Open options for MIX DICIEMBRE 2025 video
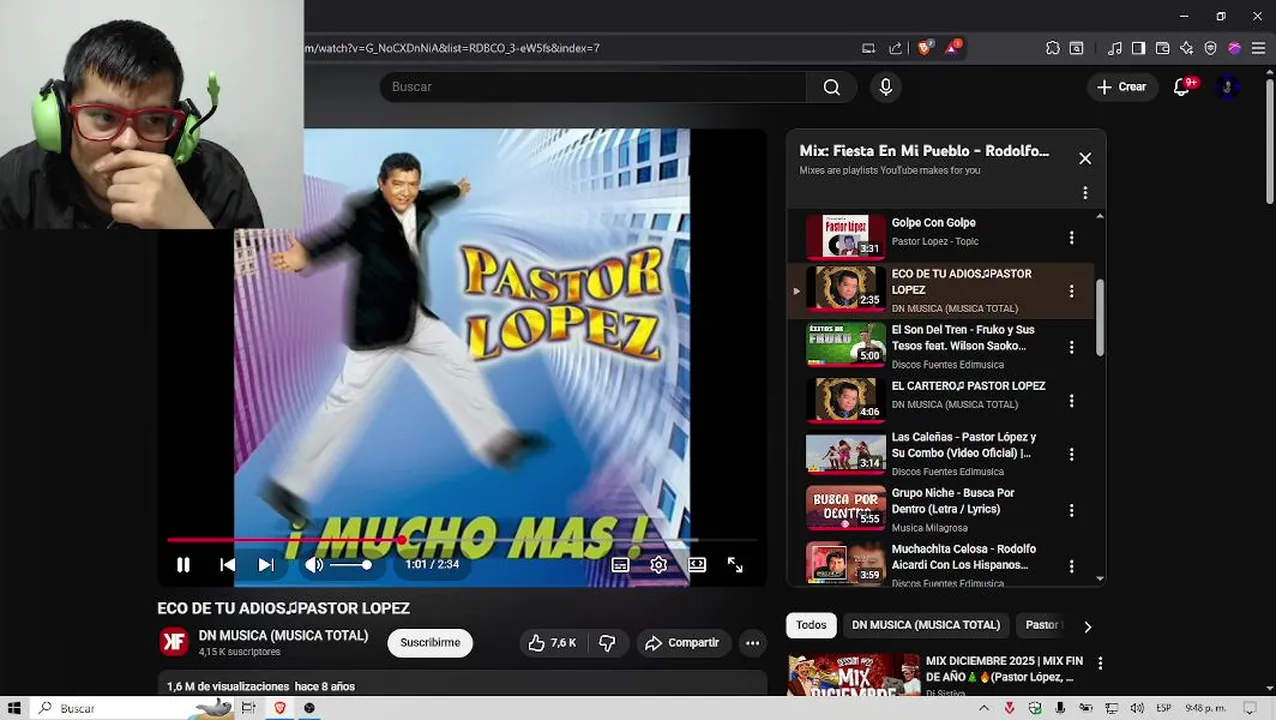This screenshot has height=720, width=1276. [x=1100, y=663]
